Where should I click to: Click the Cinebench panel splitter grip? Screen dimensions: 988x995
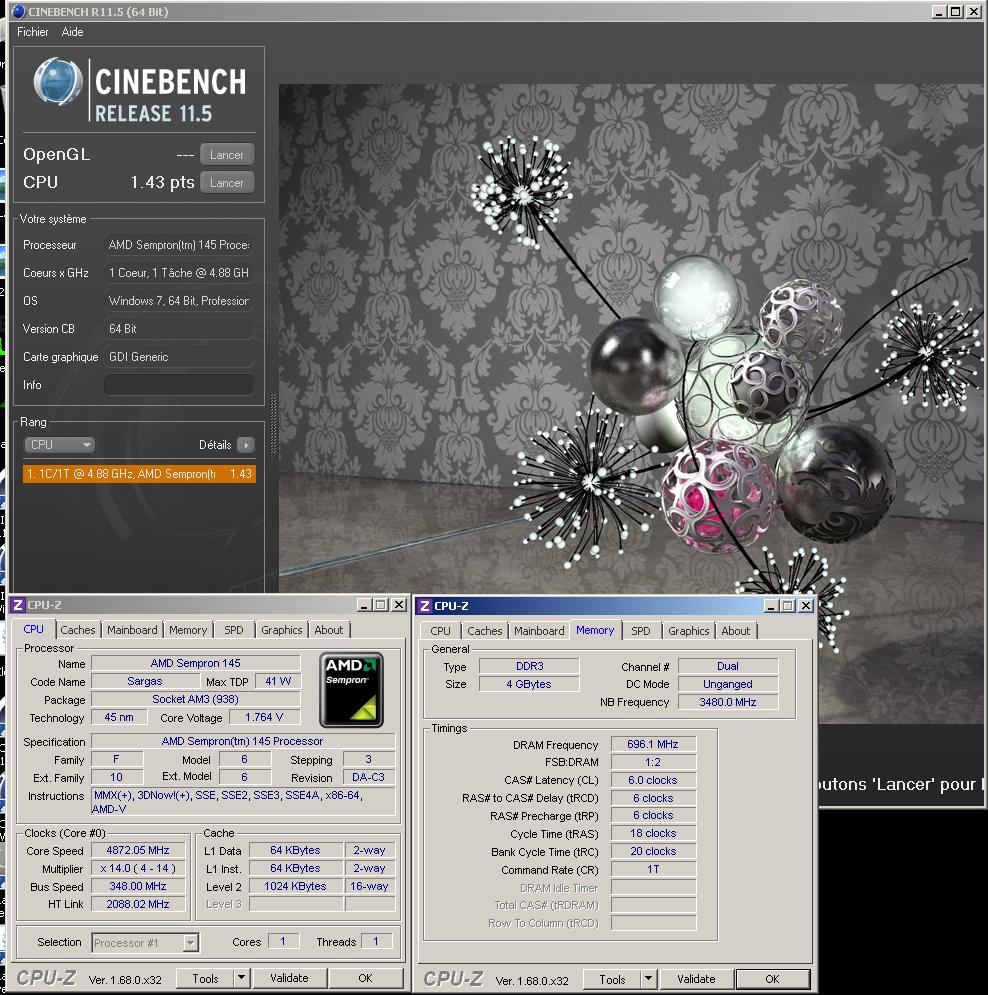pyautogui.click(x=274, y=424)
